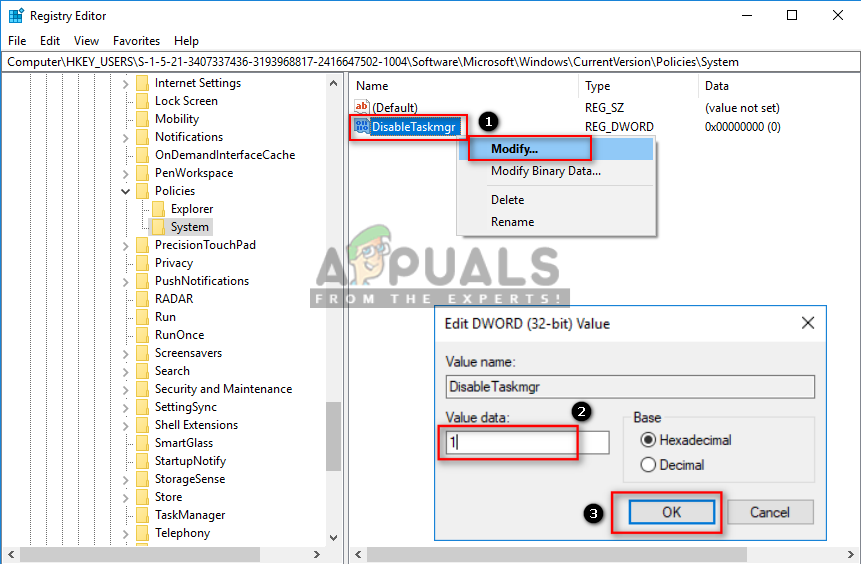
Task: Expand the PushNotifications tree node
Action: coord(125,282)
